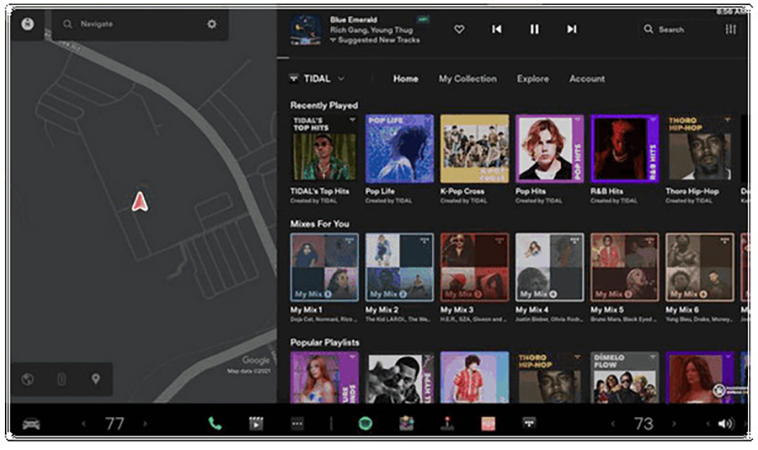758x450 pixels.
Task: Tap the location pin icon on map
Action: pyautogui.click(x=96, y=379)
